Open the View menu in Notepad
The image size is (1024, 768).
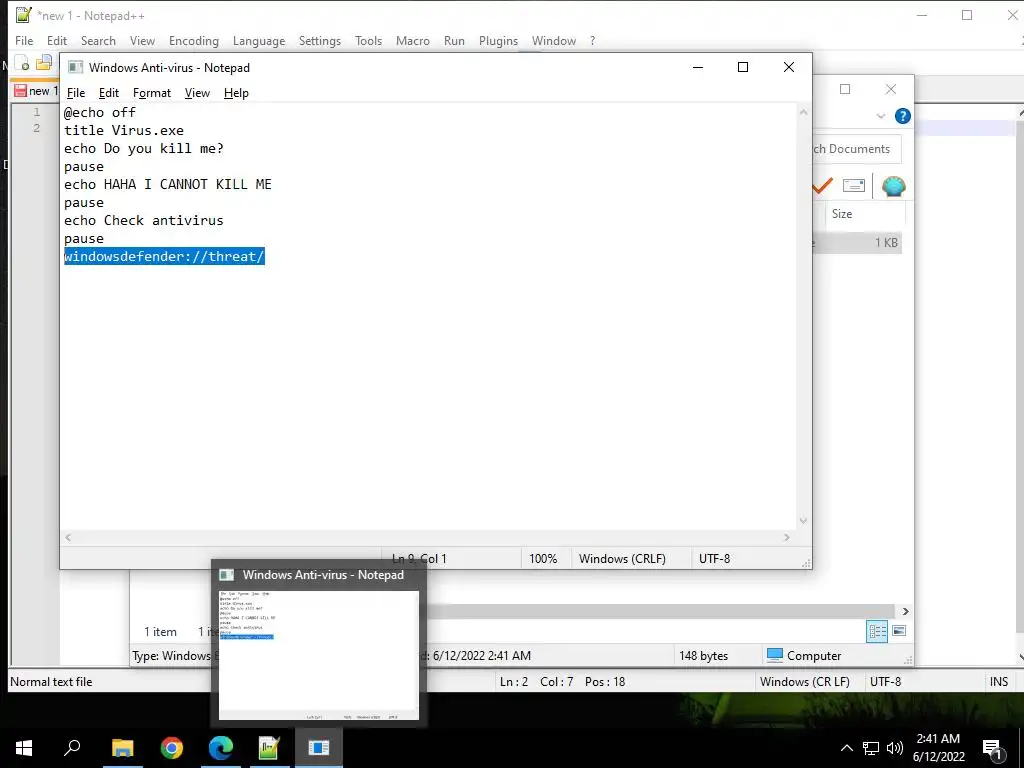pyautogui.click(x=197, y=93)
